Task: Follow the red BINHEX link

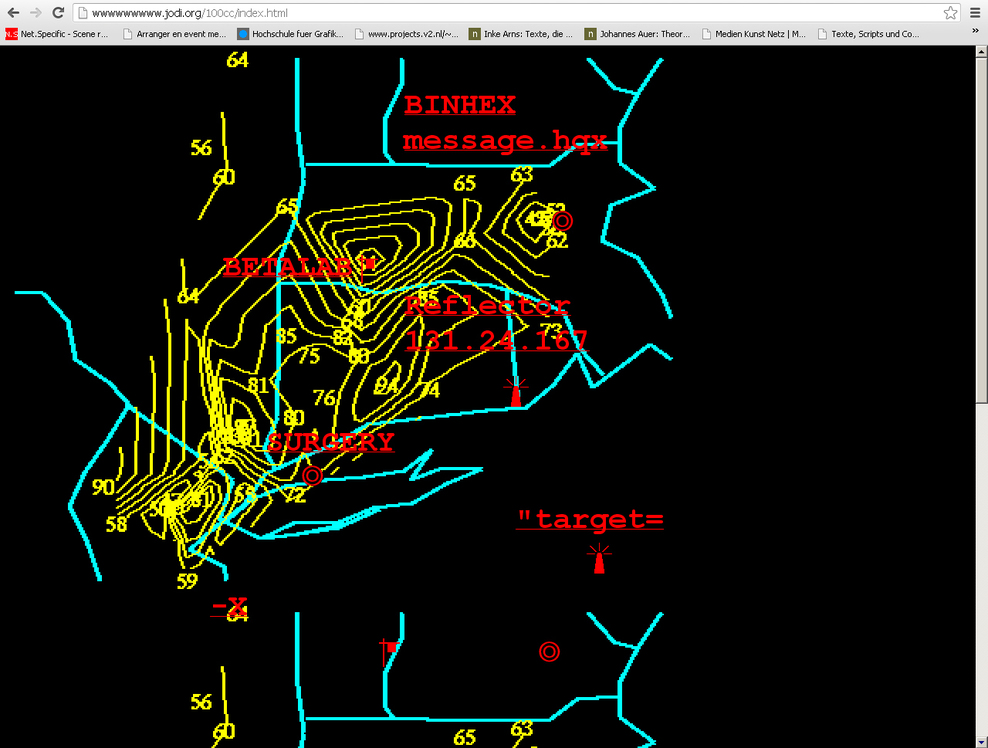Action: pos(459,105)
